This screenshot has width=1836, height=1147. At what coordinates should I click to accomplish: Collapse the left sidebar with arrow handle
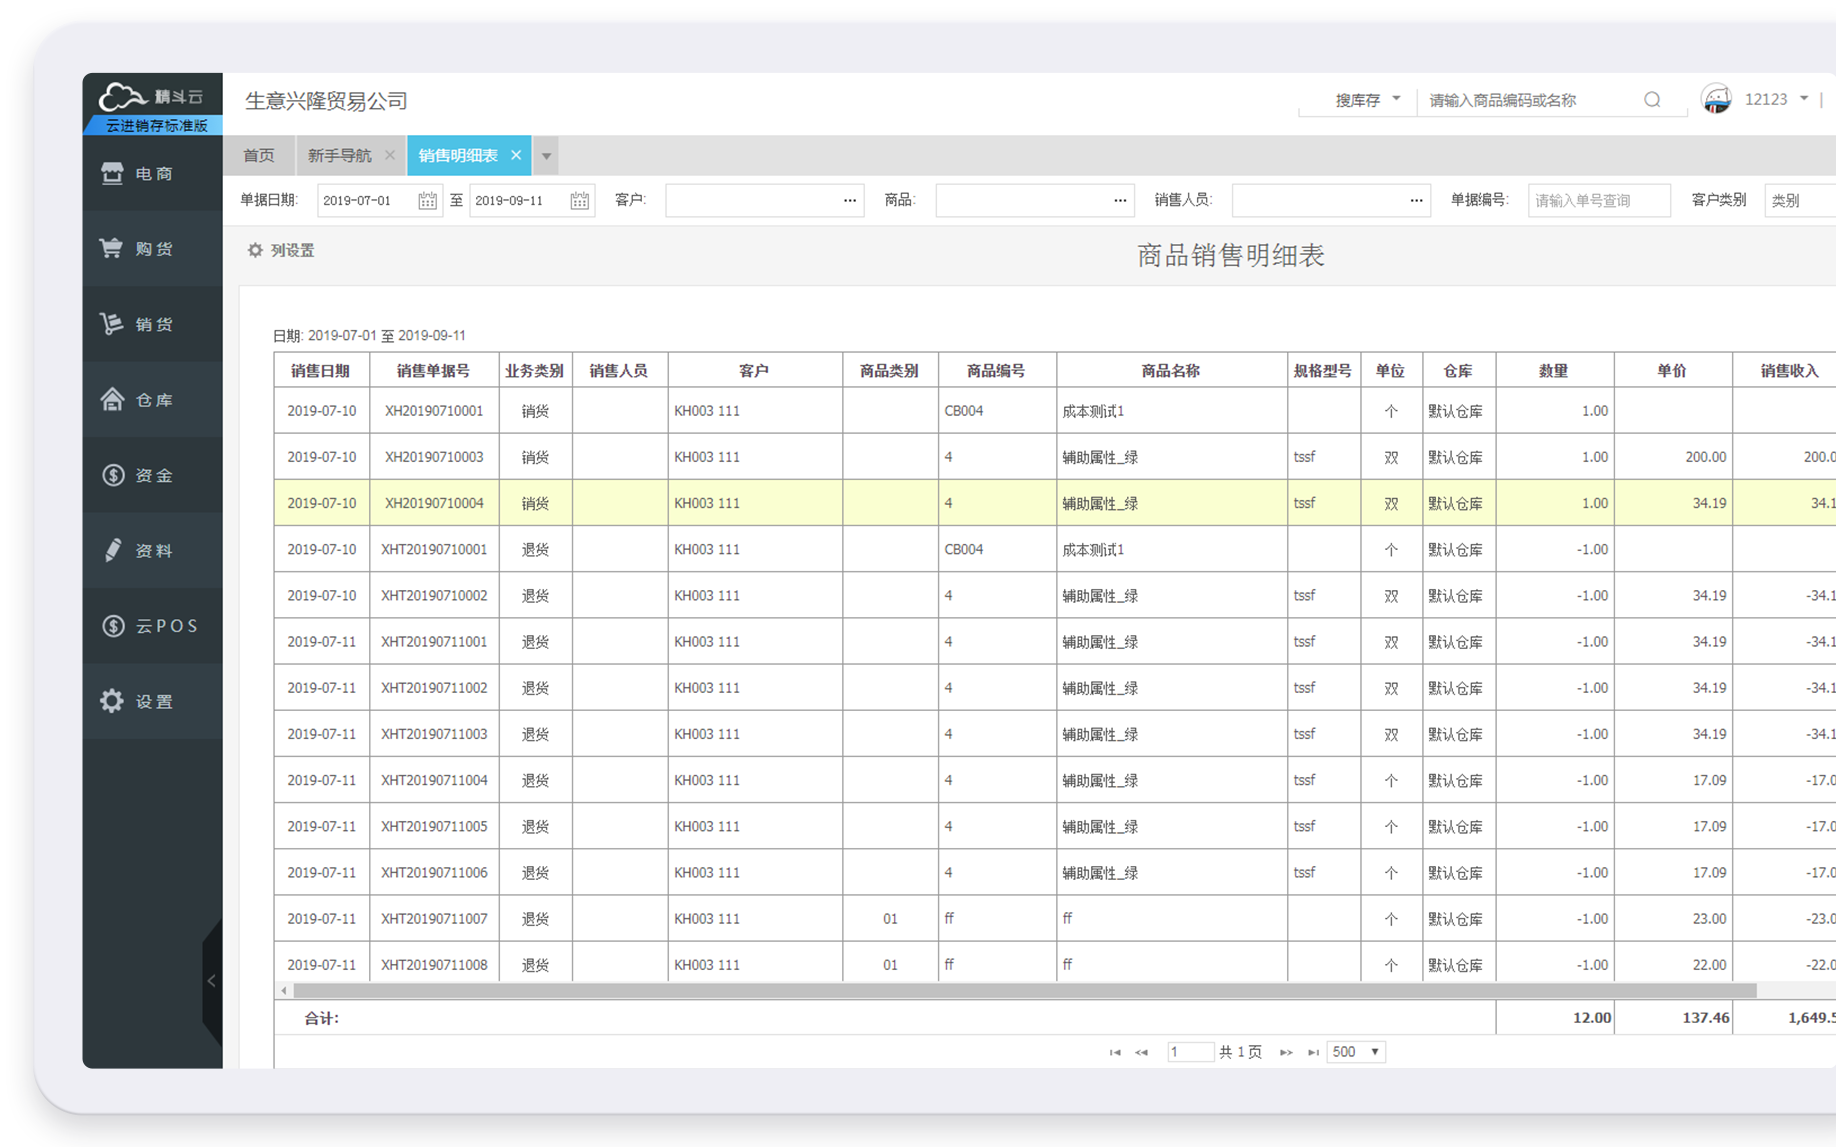pos(211,981)
